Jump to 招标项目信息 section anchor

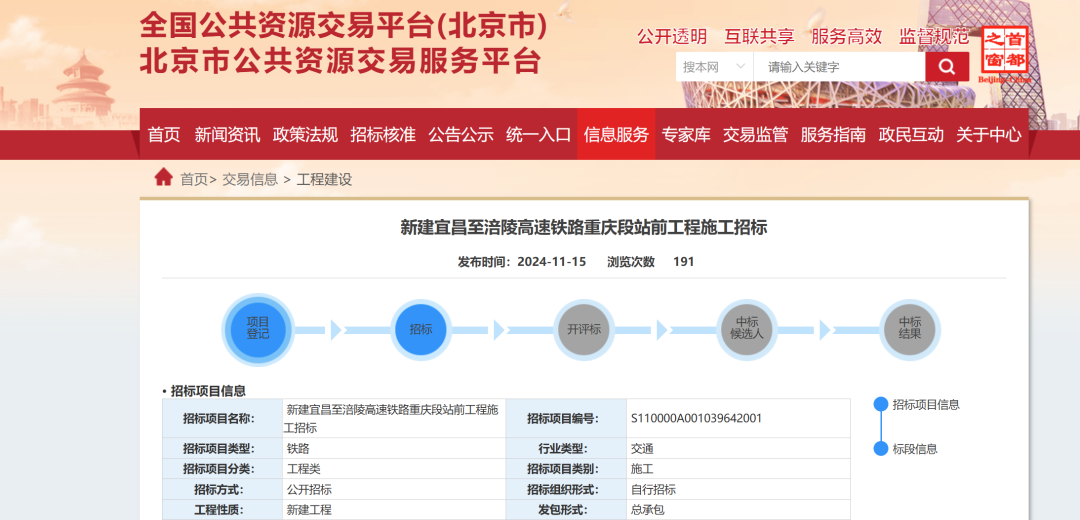tap(925, 405)
